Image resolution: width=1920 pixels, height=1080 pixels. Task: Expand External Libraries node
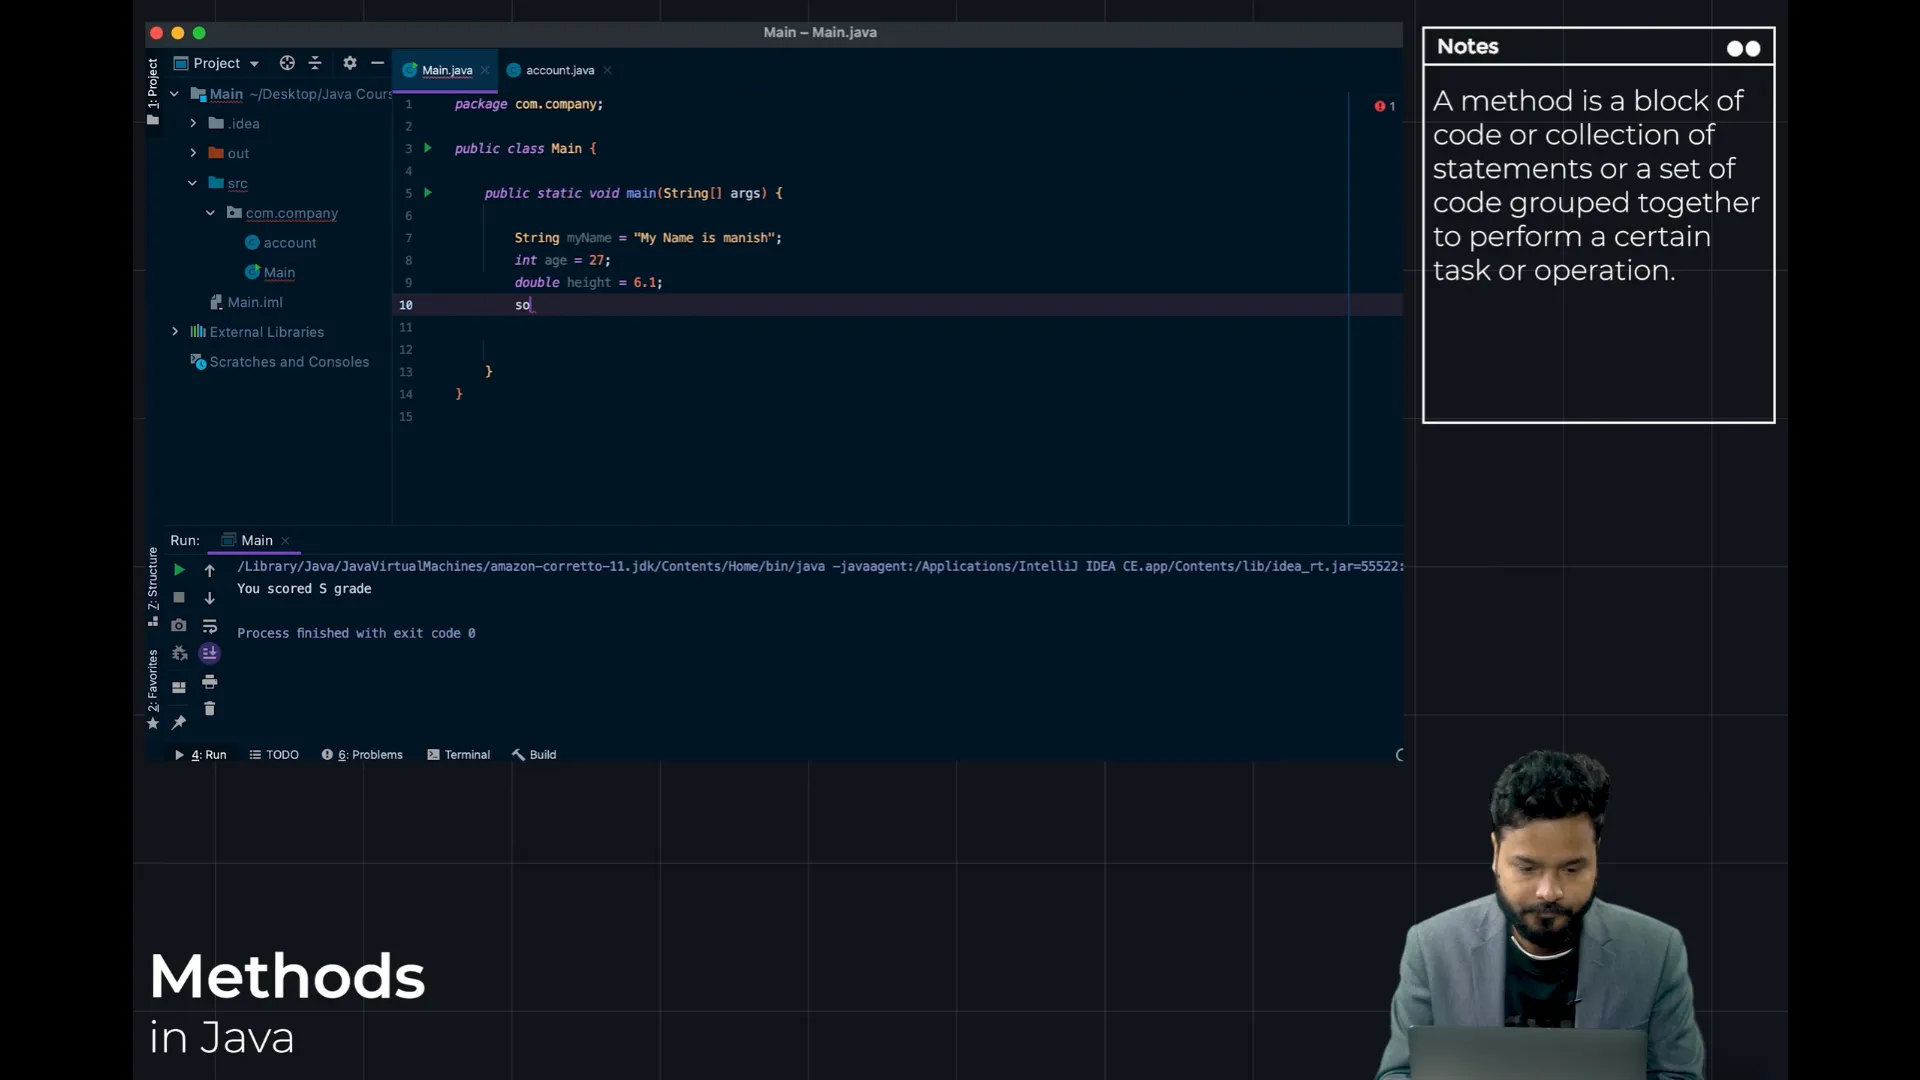[175, 332]
